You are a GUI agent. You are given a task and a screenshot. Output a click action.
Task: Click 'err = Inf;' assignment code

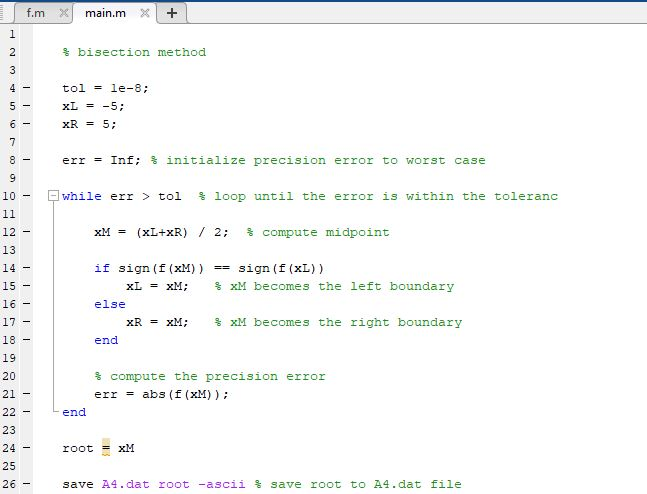102,160
